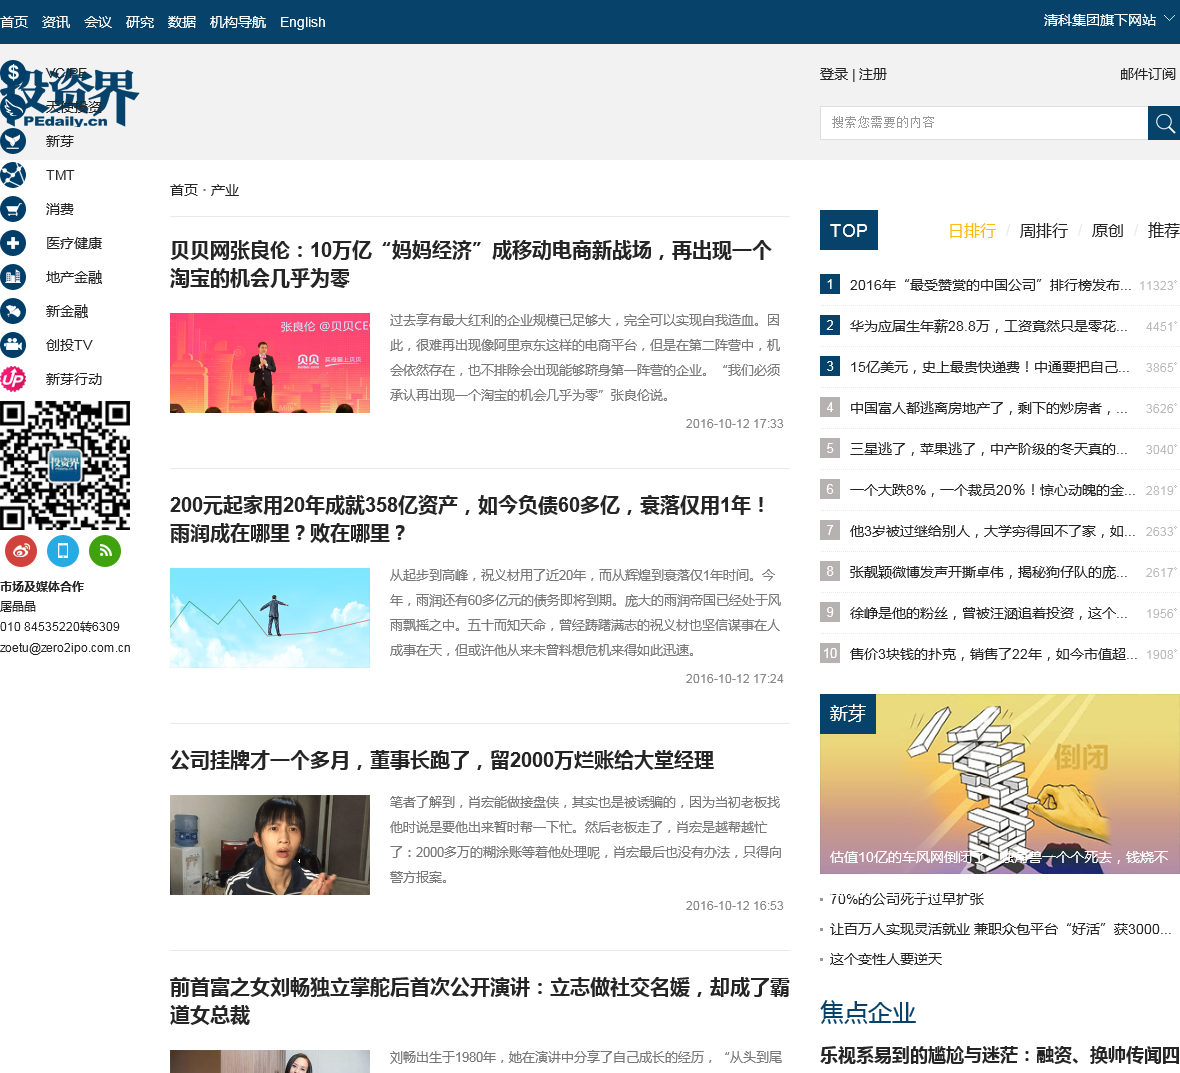Click the search magnifier button
This screenshot has width=1180, height=1073.
pyautogui.click(x=1164, y=123)
